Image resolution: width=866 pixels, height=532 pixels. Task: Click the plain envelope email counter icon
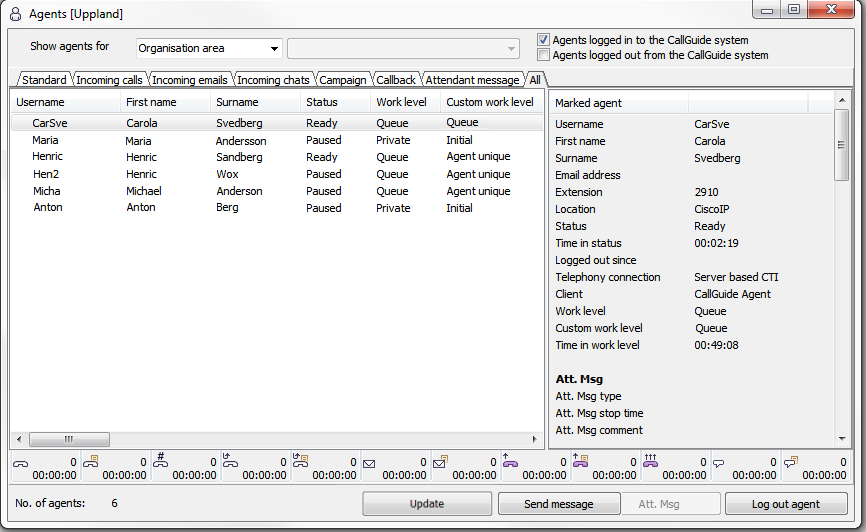click(369, 463)
